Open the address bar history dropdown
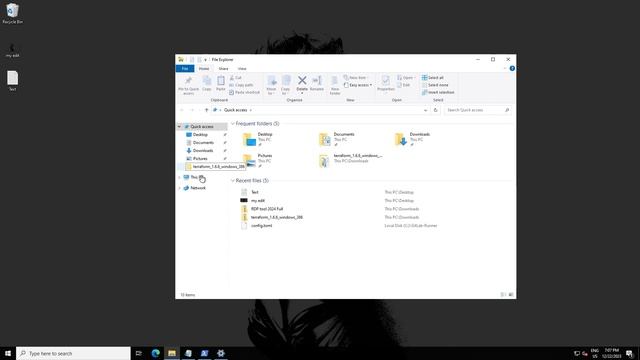The image size is (640, 360). tap(425, 110)
